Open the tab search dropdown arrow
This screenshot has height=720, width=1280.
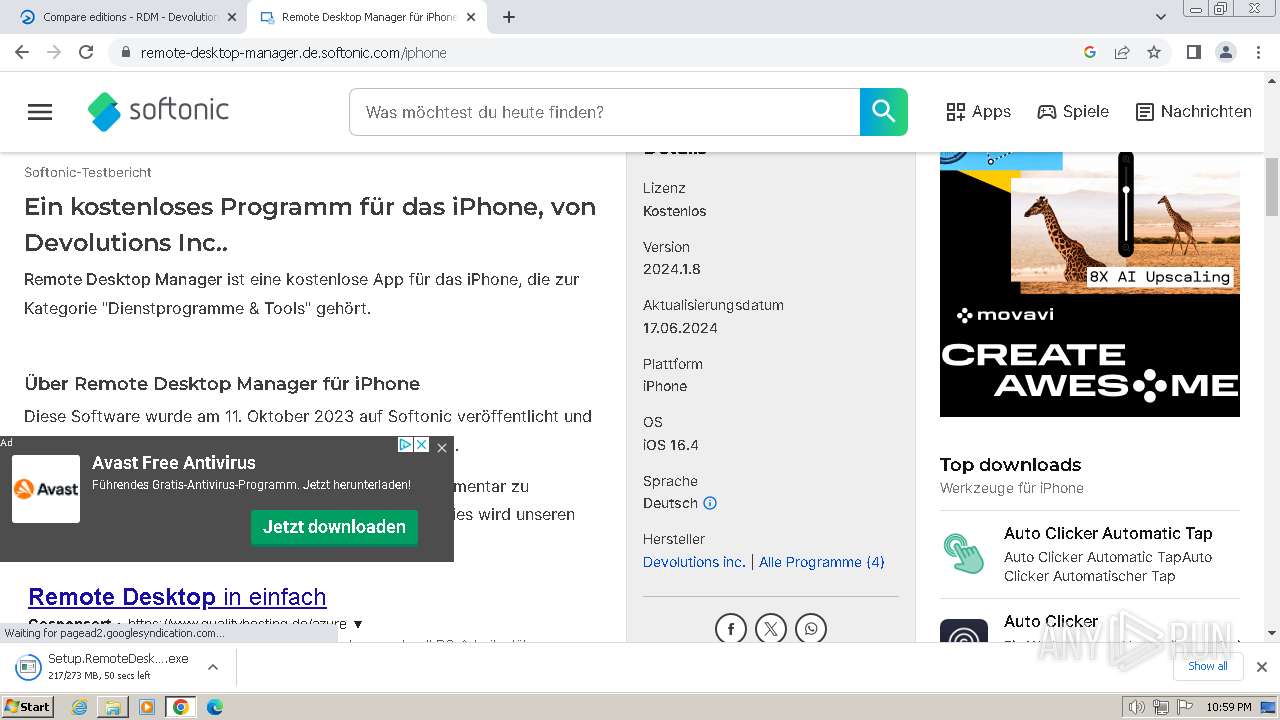[1161, 17]
